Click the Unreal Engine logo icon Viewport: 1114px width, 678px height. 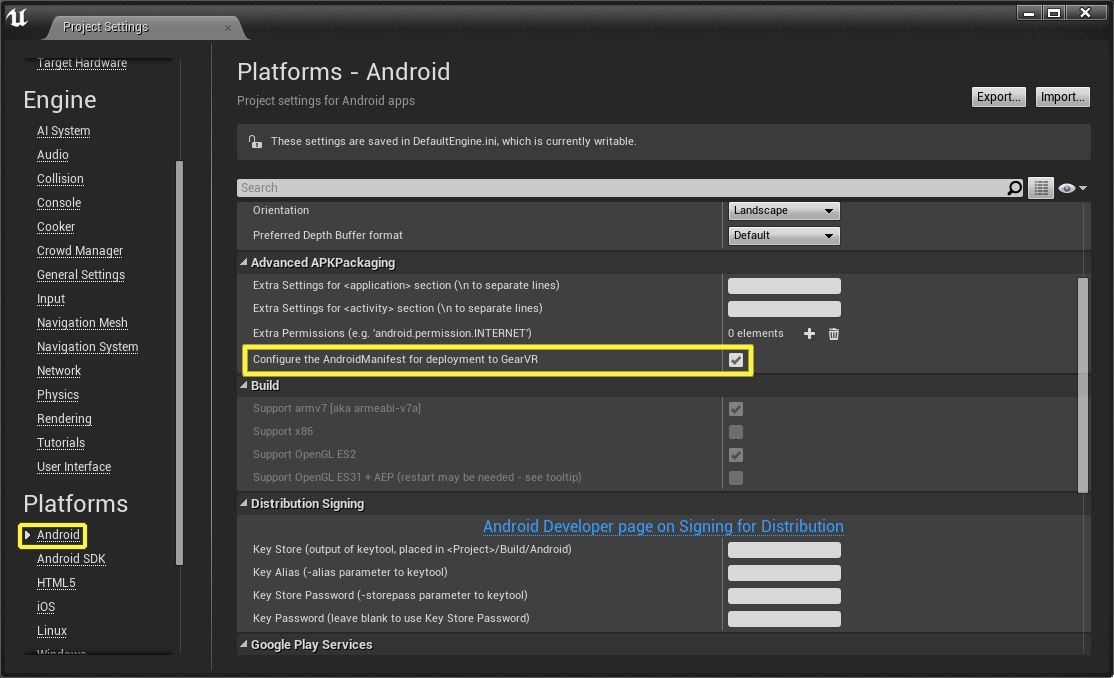click(16, 17)
